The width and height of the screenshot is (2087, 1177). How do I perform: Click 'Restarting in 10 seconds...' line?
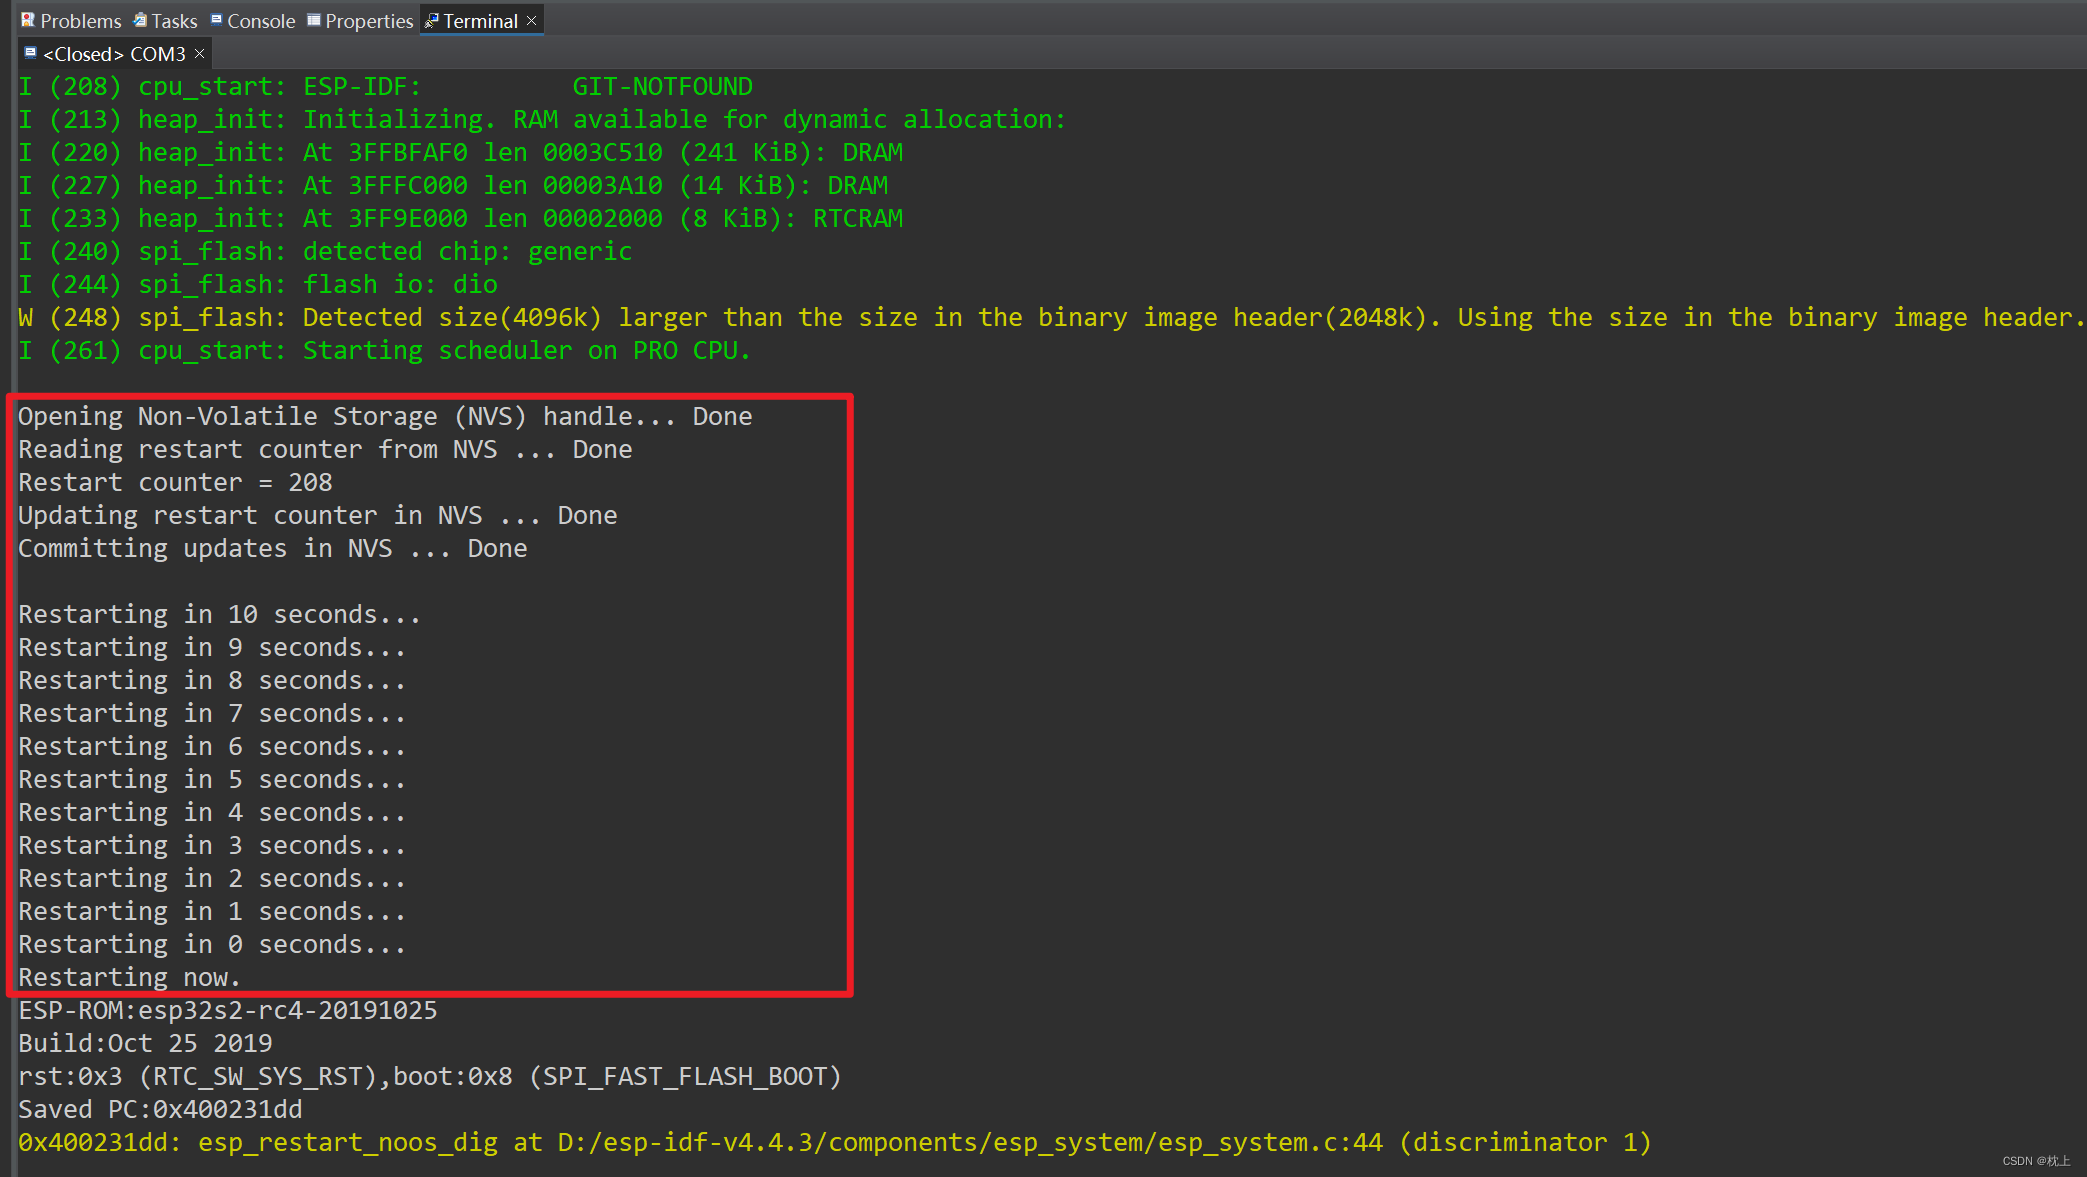click(x=219, y=614)
